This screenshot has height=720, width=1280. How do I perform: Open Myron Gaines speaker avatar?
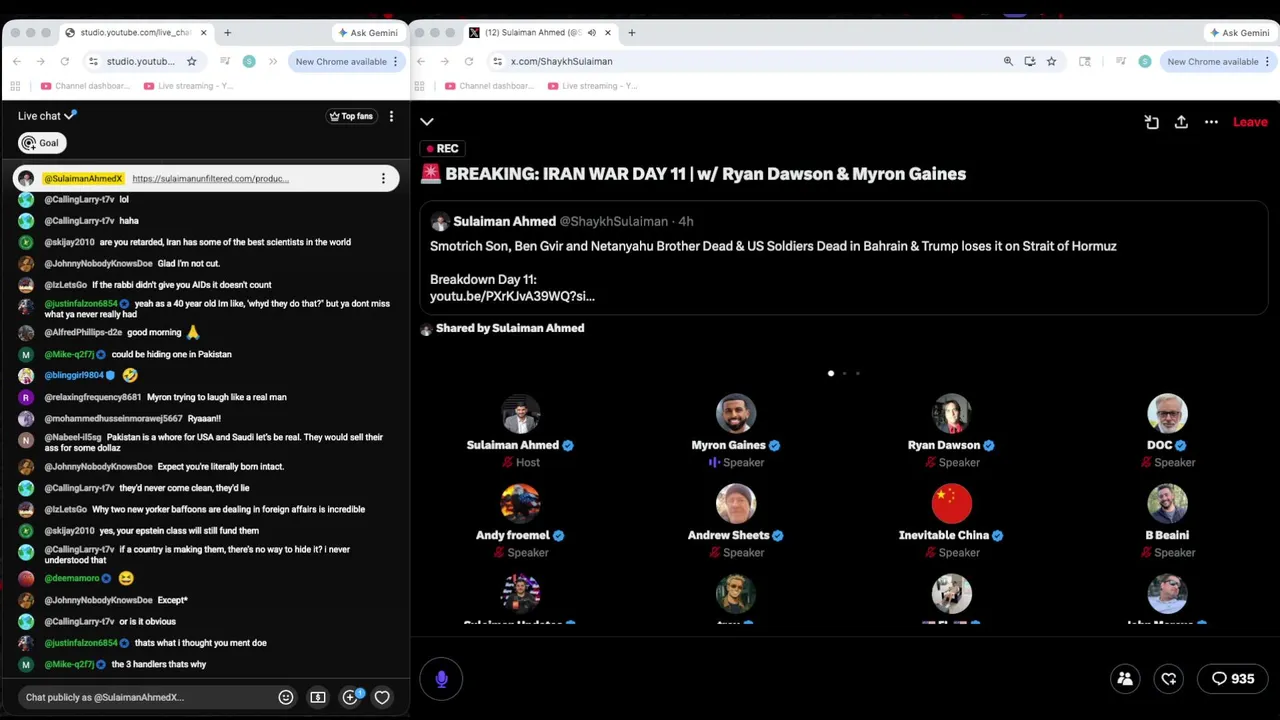736,414
